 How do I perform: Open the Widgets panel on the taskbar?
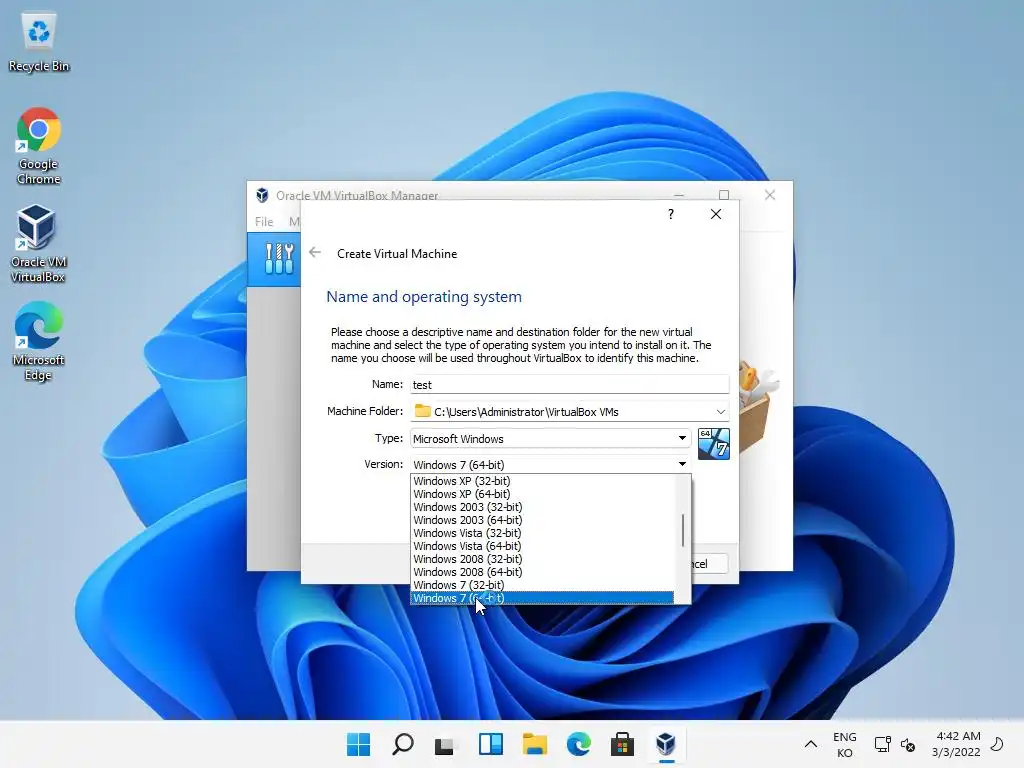coord(490,744)
